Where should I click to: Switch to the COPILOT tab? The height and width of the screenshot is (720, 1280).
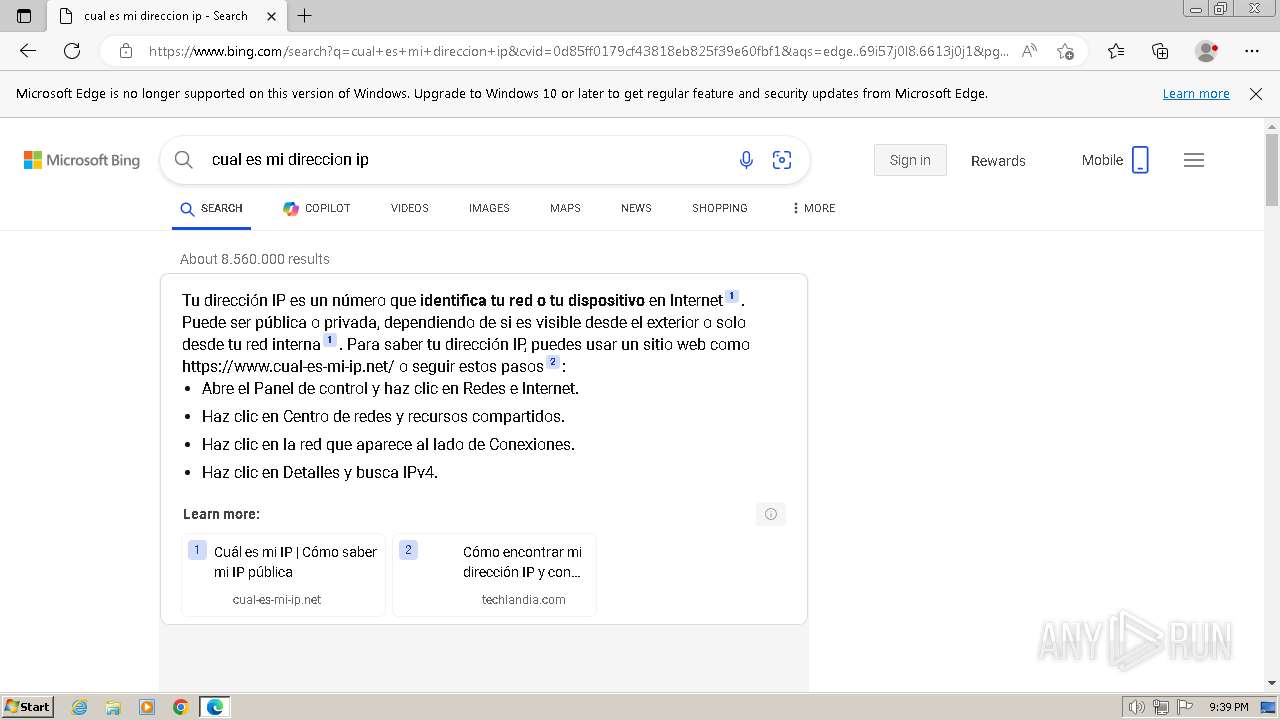click(317, 208)
